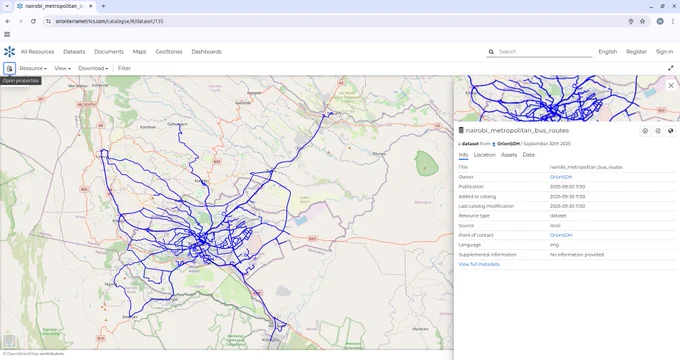Screen dimensions: 680x360
Task: Click the first circular icon beside dataset title
Action: (x=645, y=131)
